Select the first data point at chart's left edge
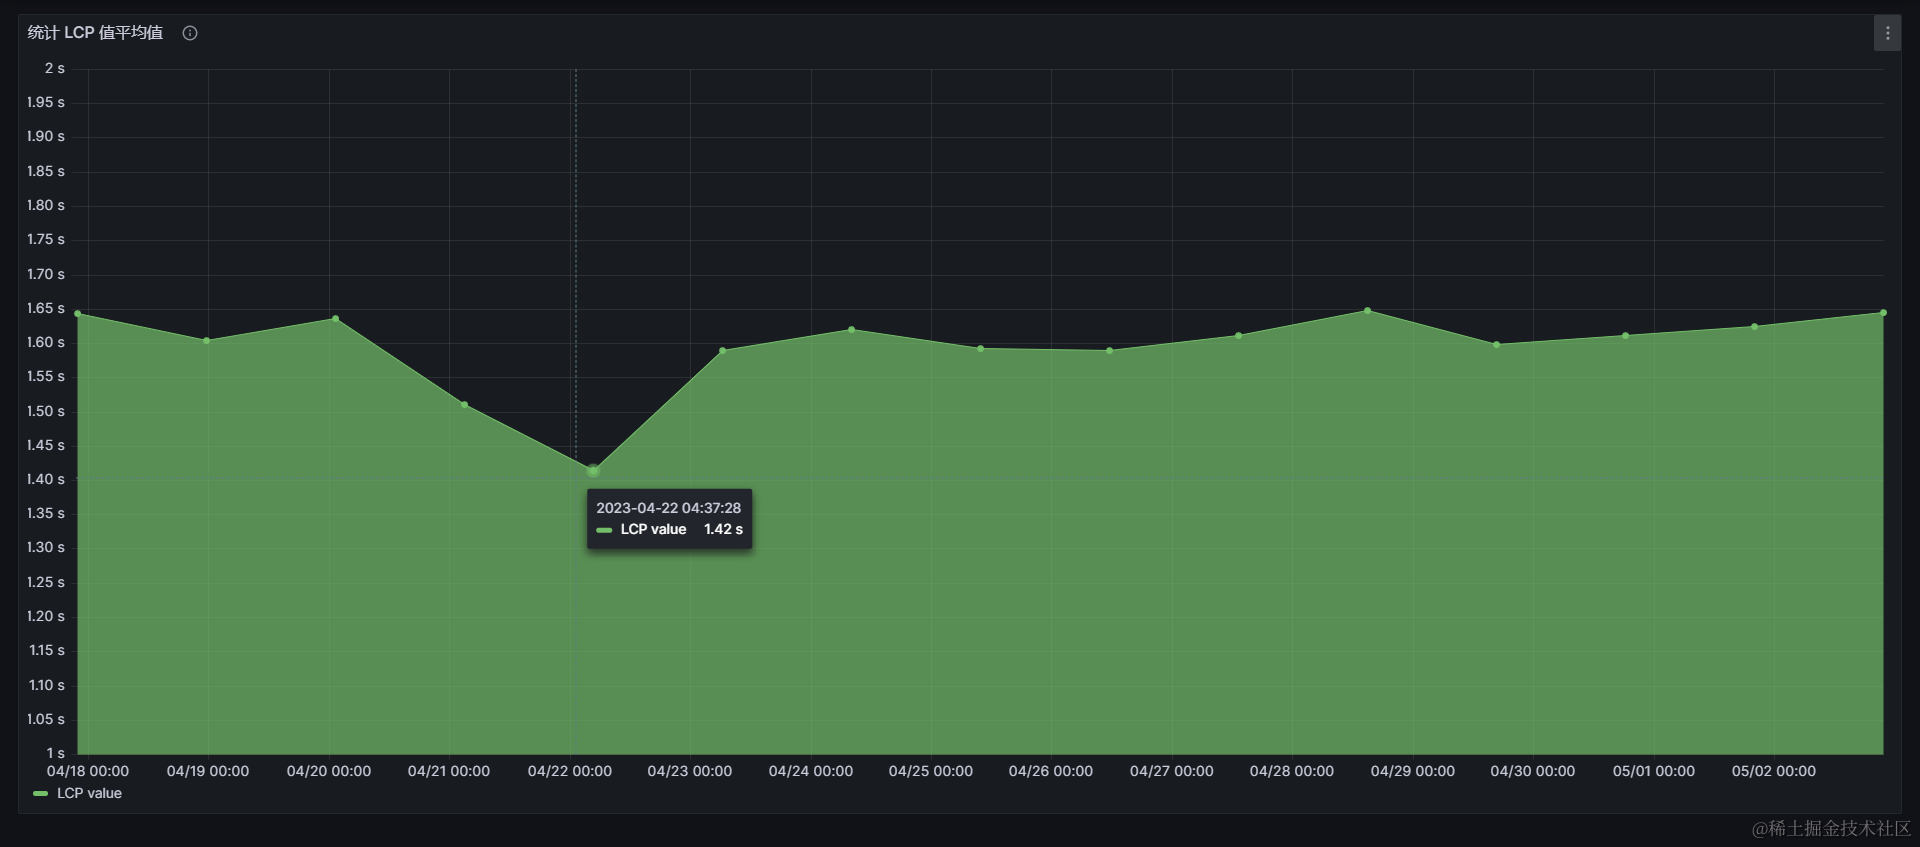 pyautogui.click(x=78, y=314)
